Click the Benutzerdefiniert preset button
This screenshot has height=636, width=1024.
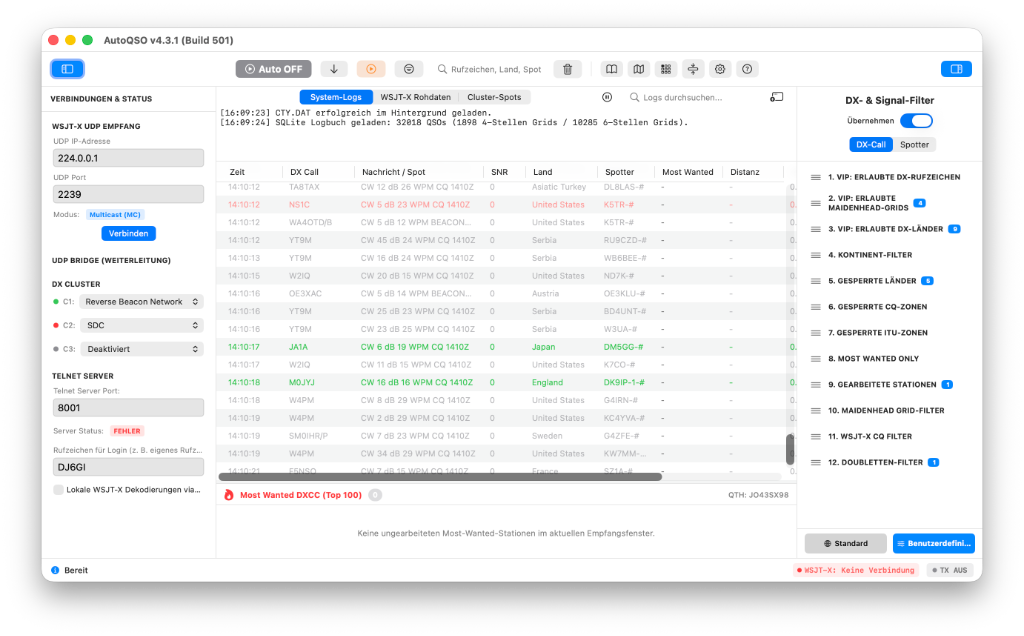click(x=933, y=543)
